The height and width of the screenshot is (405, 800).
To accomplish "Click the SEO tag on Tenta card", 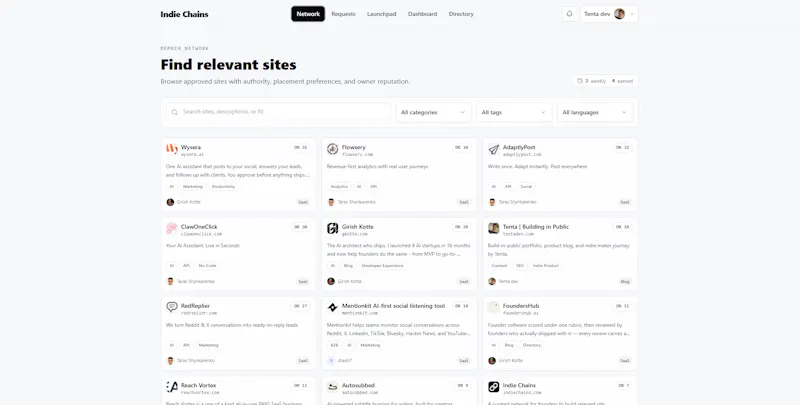I will (519, 266).
